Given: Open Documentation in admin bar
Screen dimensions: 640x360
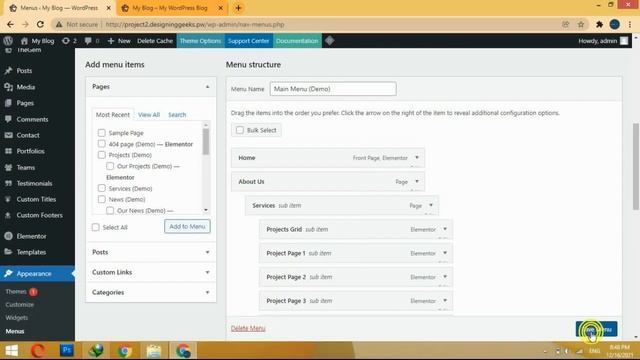Looking at the screenshot, I should (x=297, y=41).
